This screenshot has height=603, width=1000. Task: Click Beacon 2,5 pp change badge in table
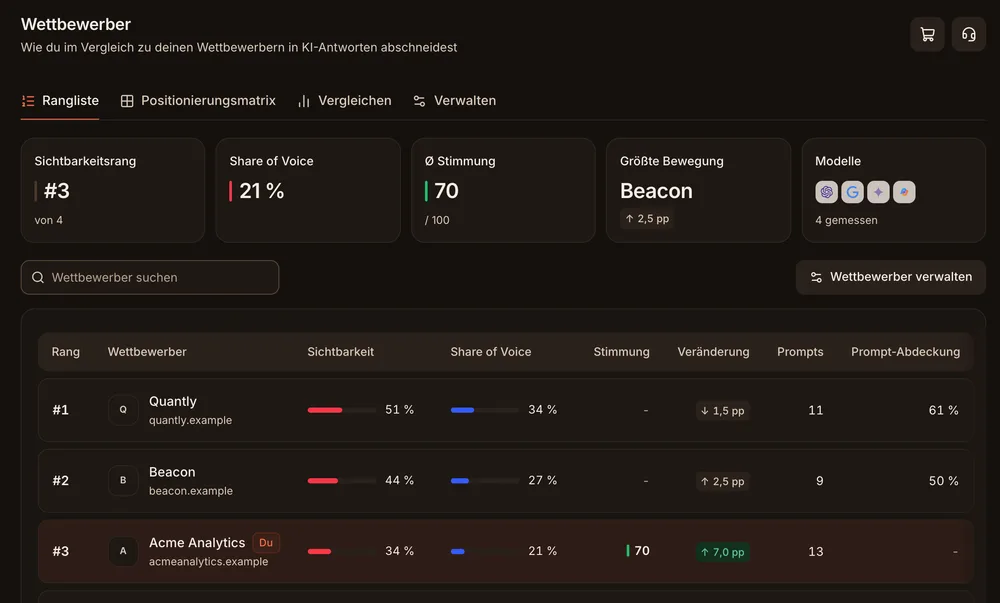(722, 482)
